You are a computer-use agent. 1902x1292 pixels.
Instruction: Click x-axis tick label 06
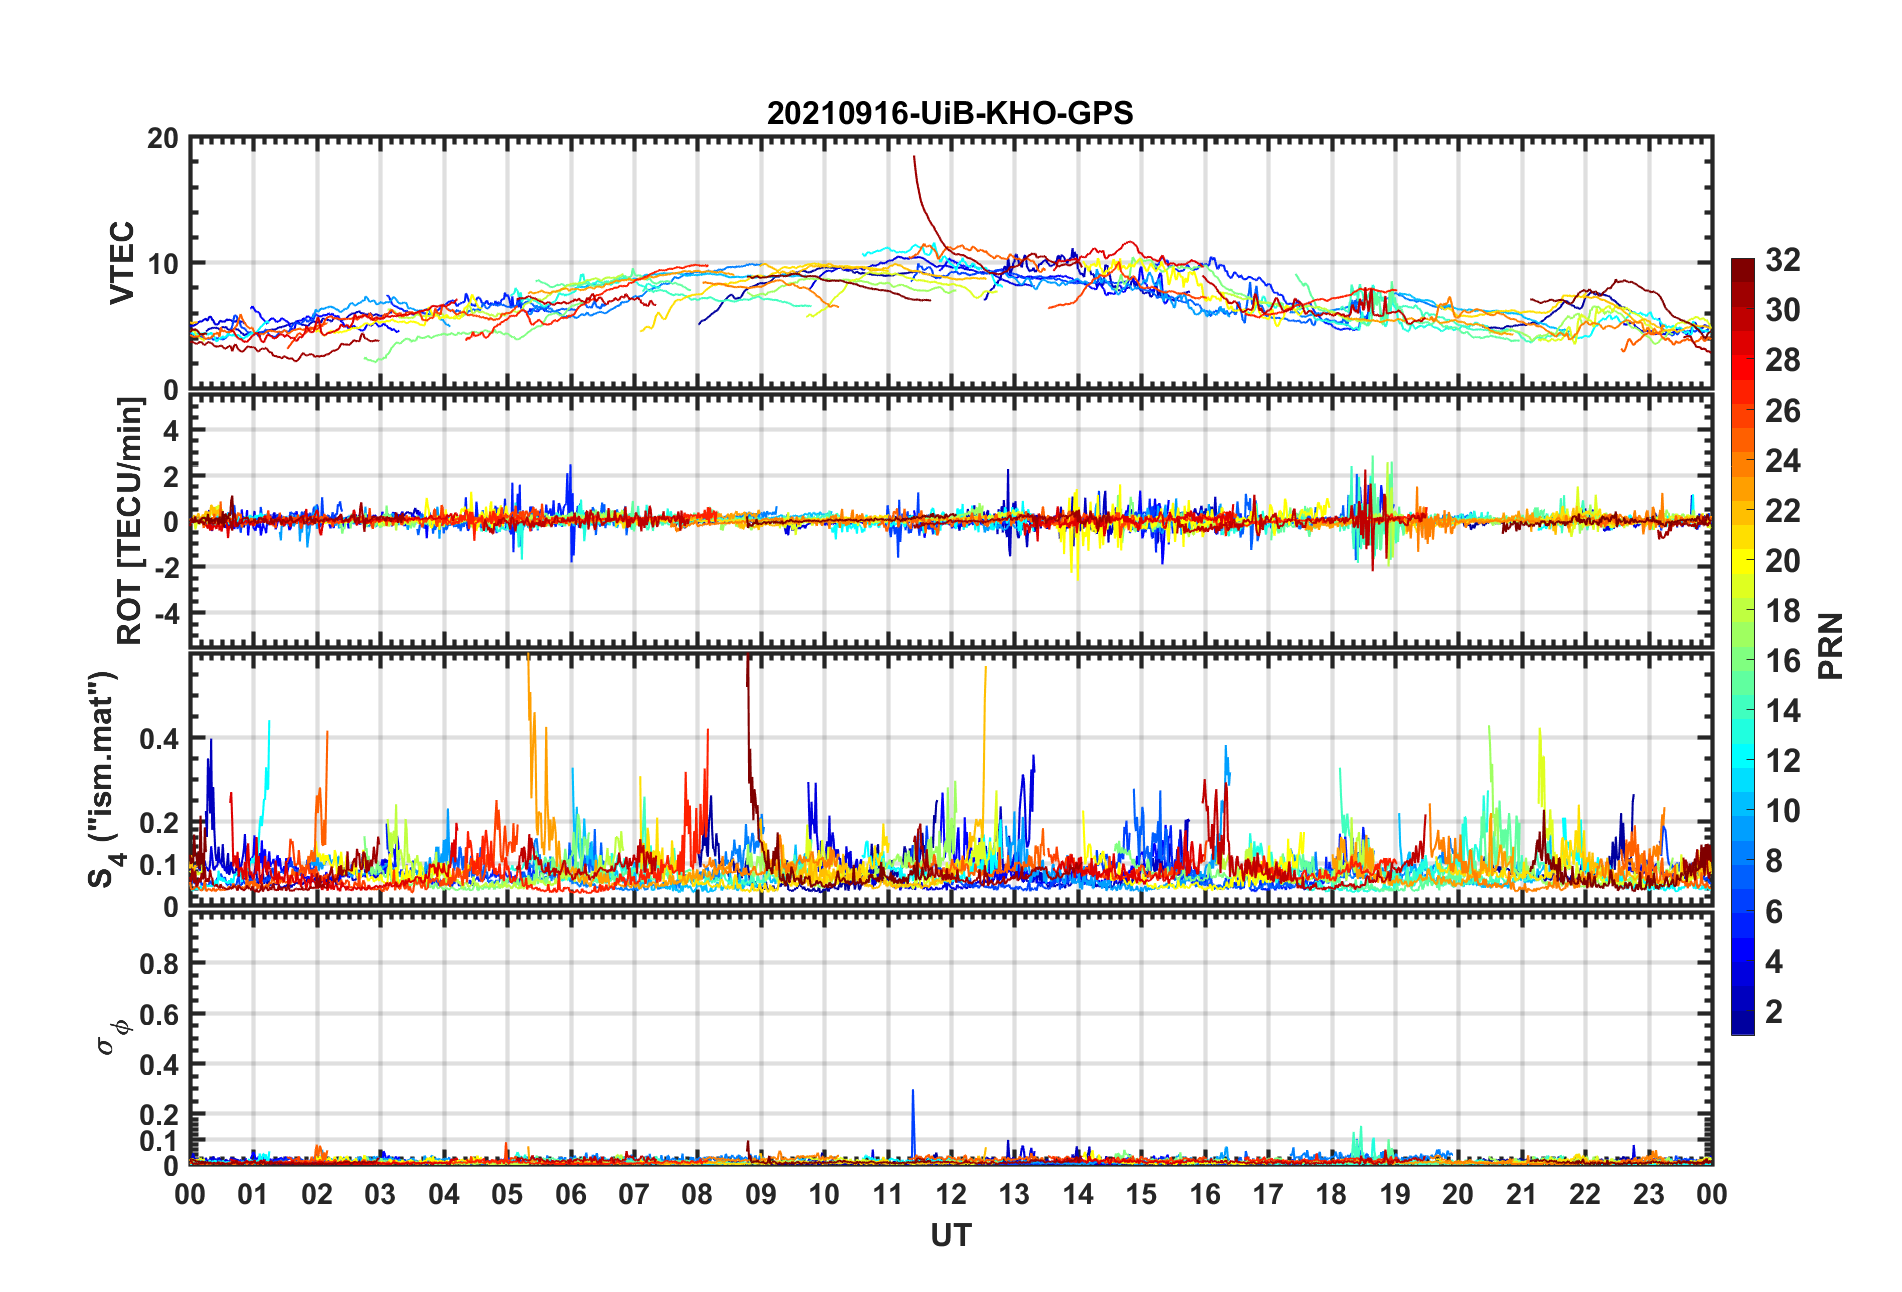point(571,1194)
